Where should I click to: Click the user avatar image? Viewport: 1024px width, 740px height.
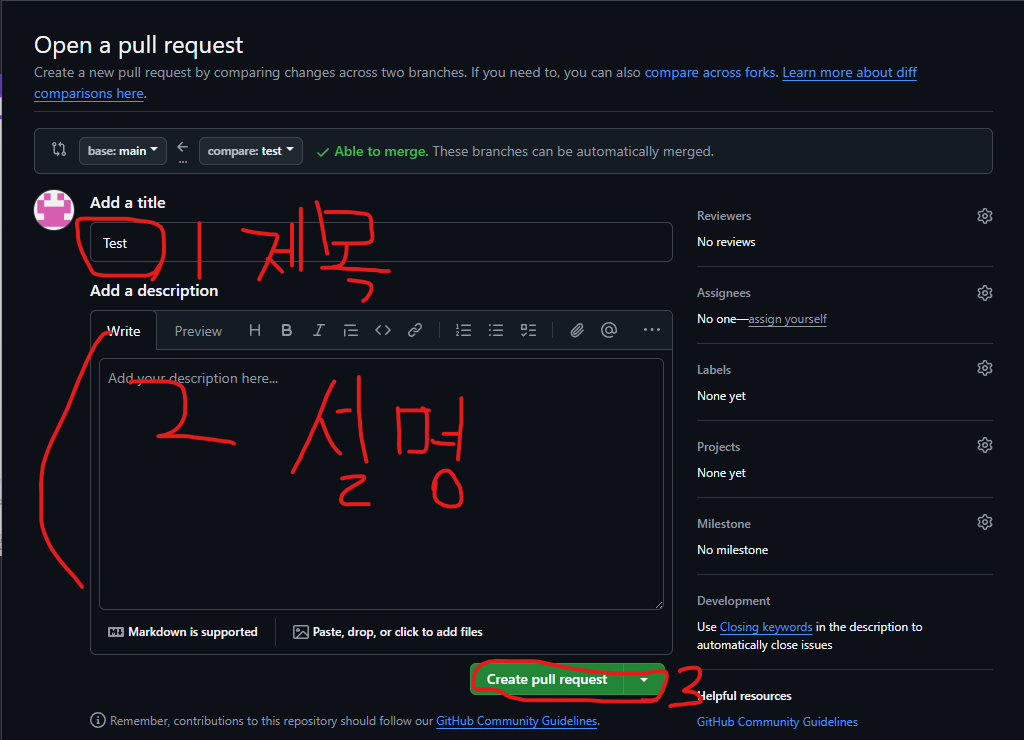(54, 210)
